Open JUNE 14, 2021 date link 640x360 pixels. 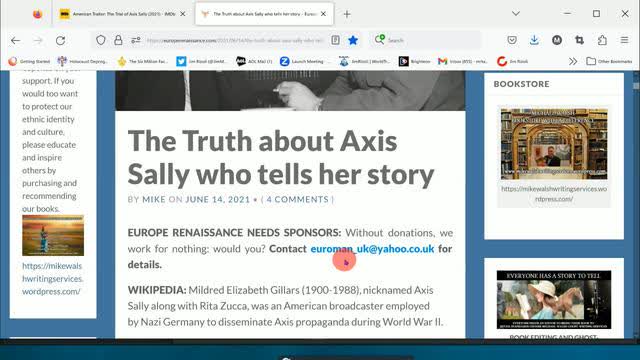coord(218,199)
